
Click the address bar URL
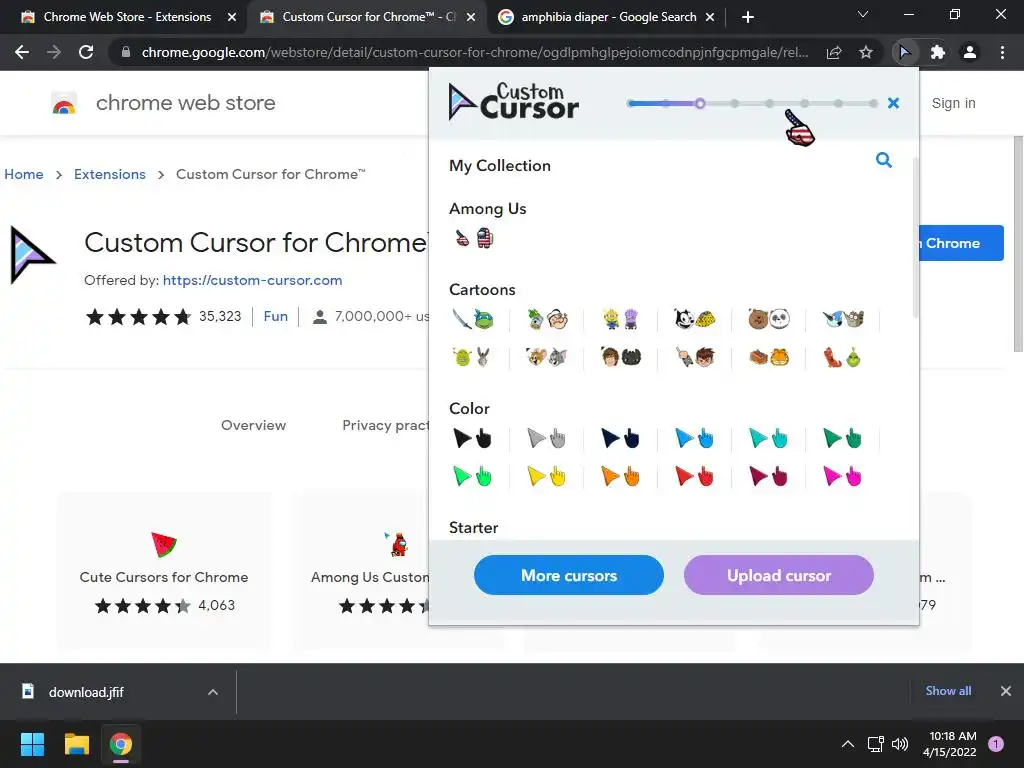[475, 52]
